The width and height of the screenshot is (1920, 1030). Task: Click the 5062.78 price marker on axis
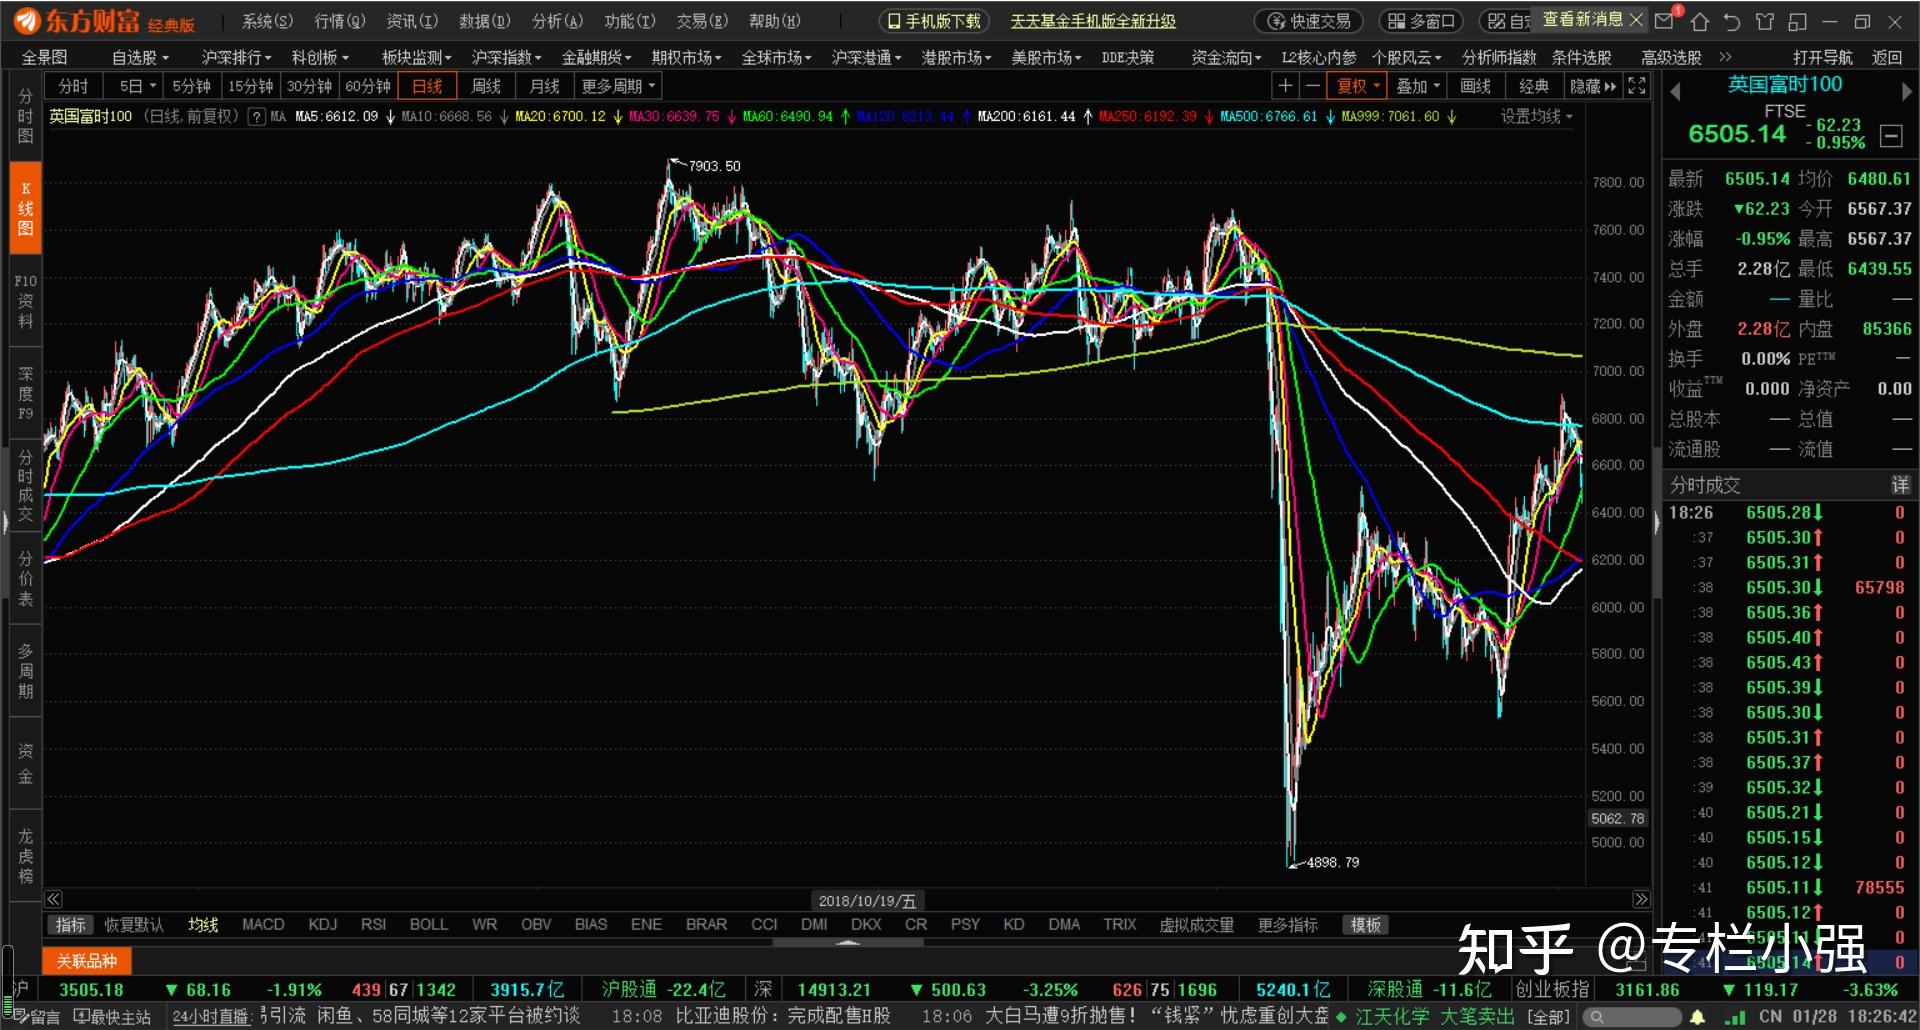click(x=1618, y=819)
